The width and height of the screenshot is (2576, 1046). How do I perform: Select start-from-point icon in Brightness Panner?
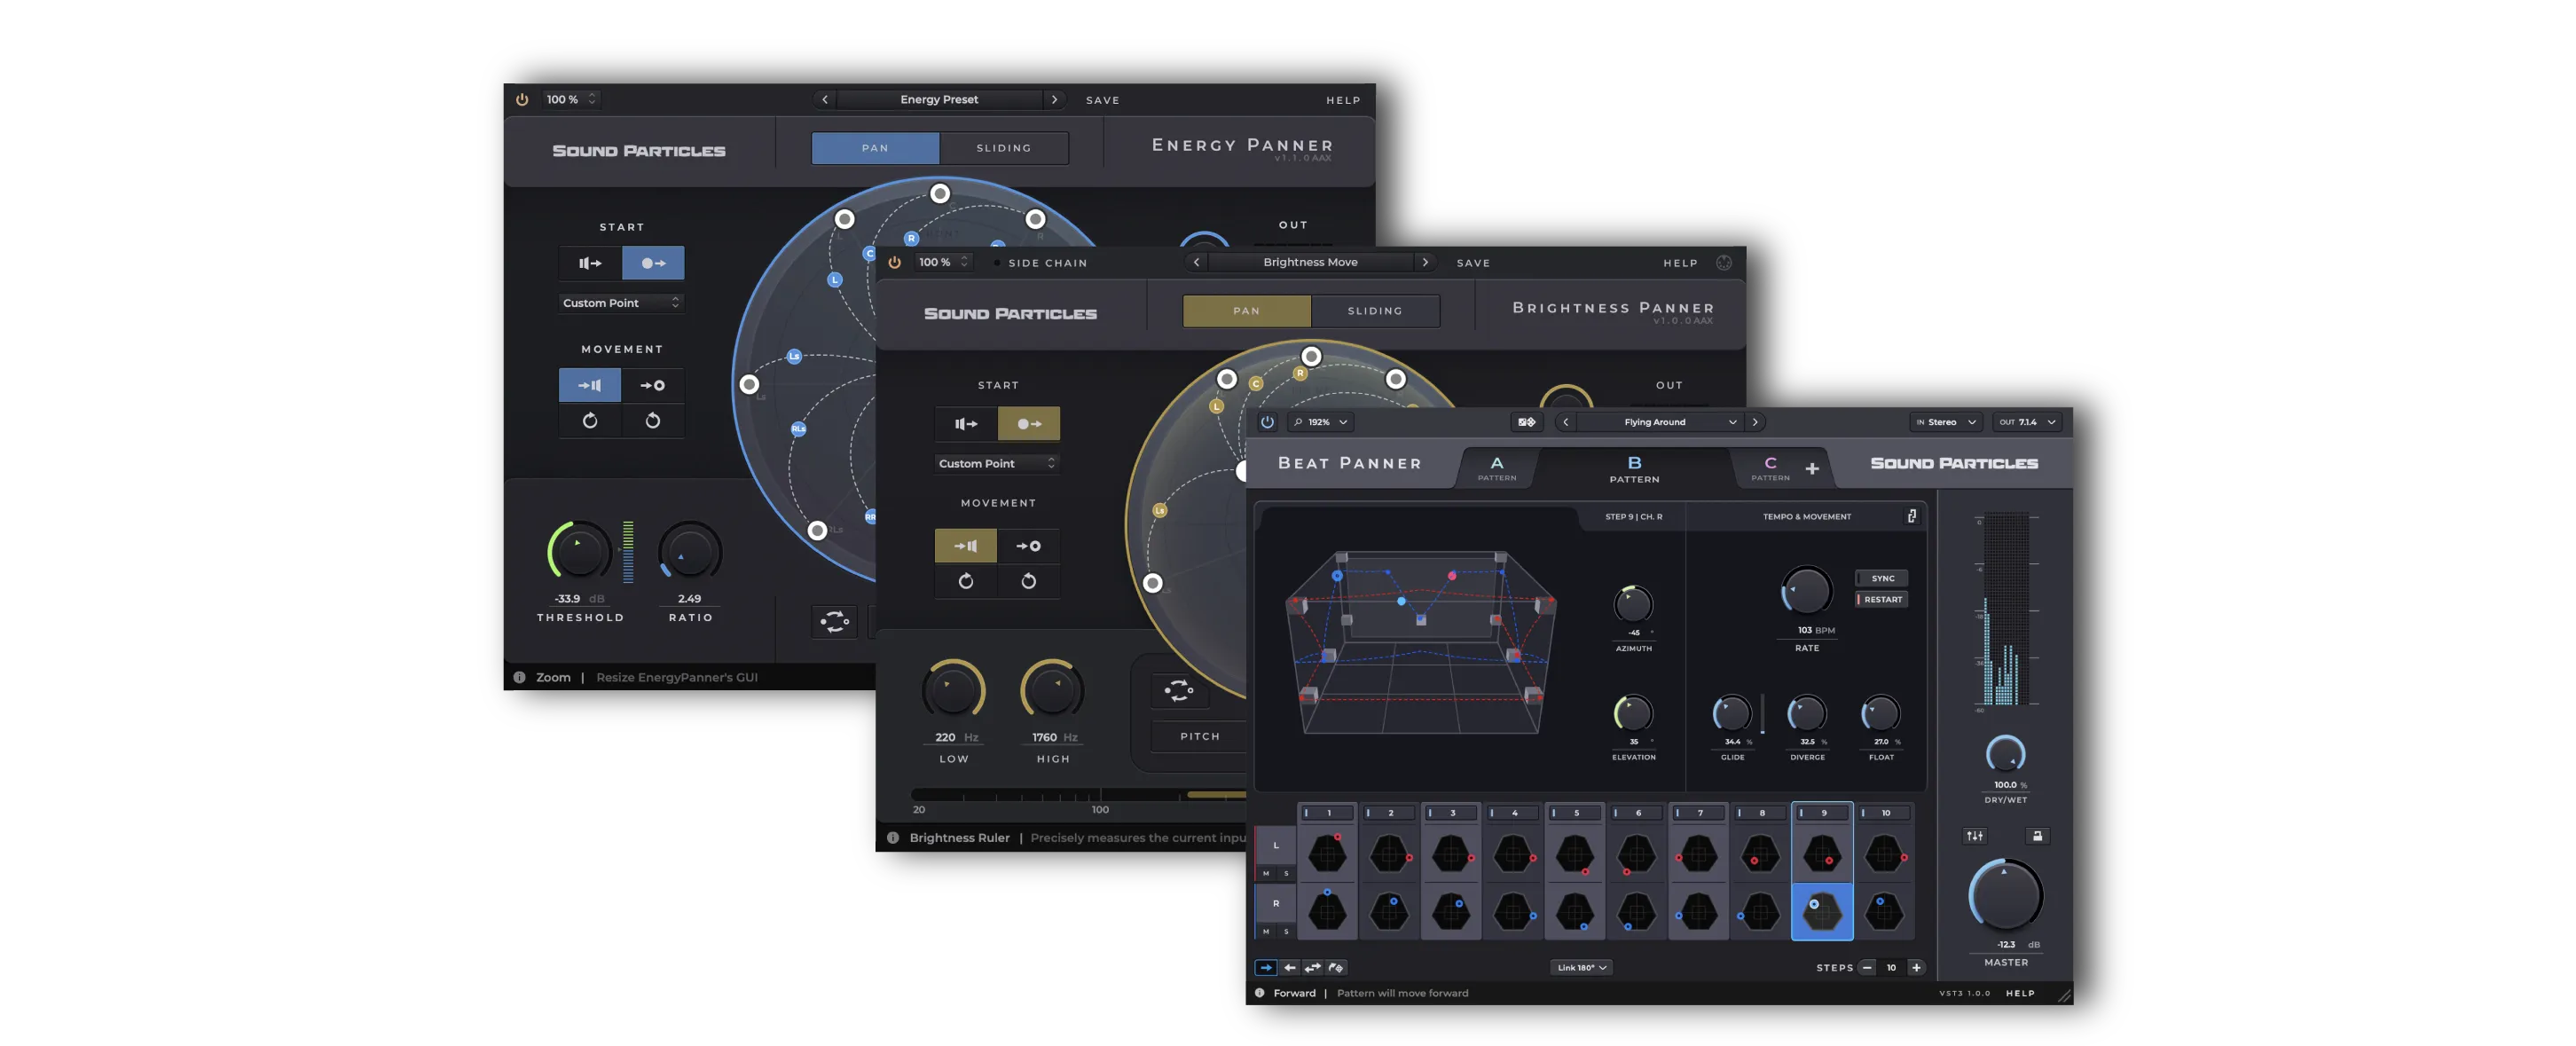click(x=1029, y=424)
